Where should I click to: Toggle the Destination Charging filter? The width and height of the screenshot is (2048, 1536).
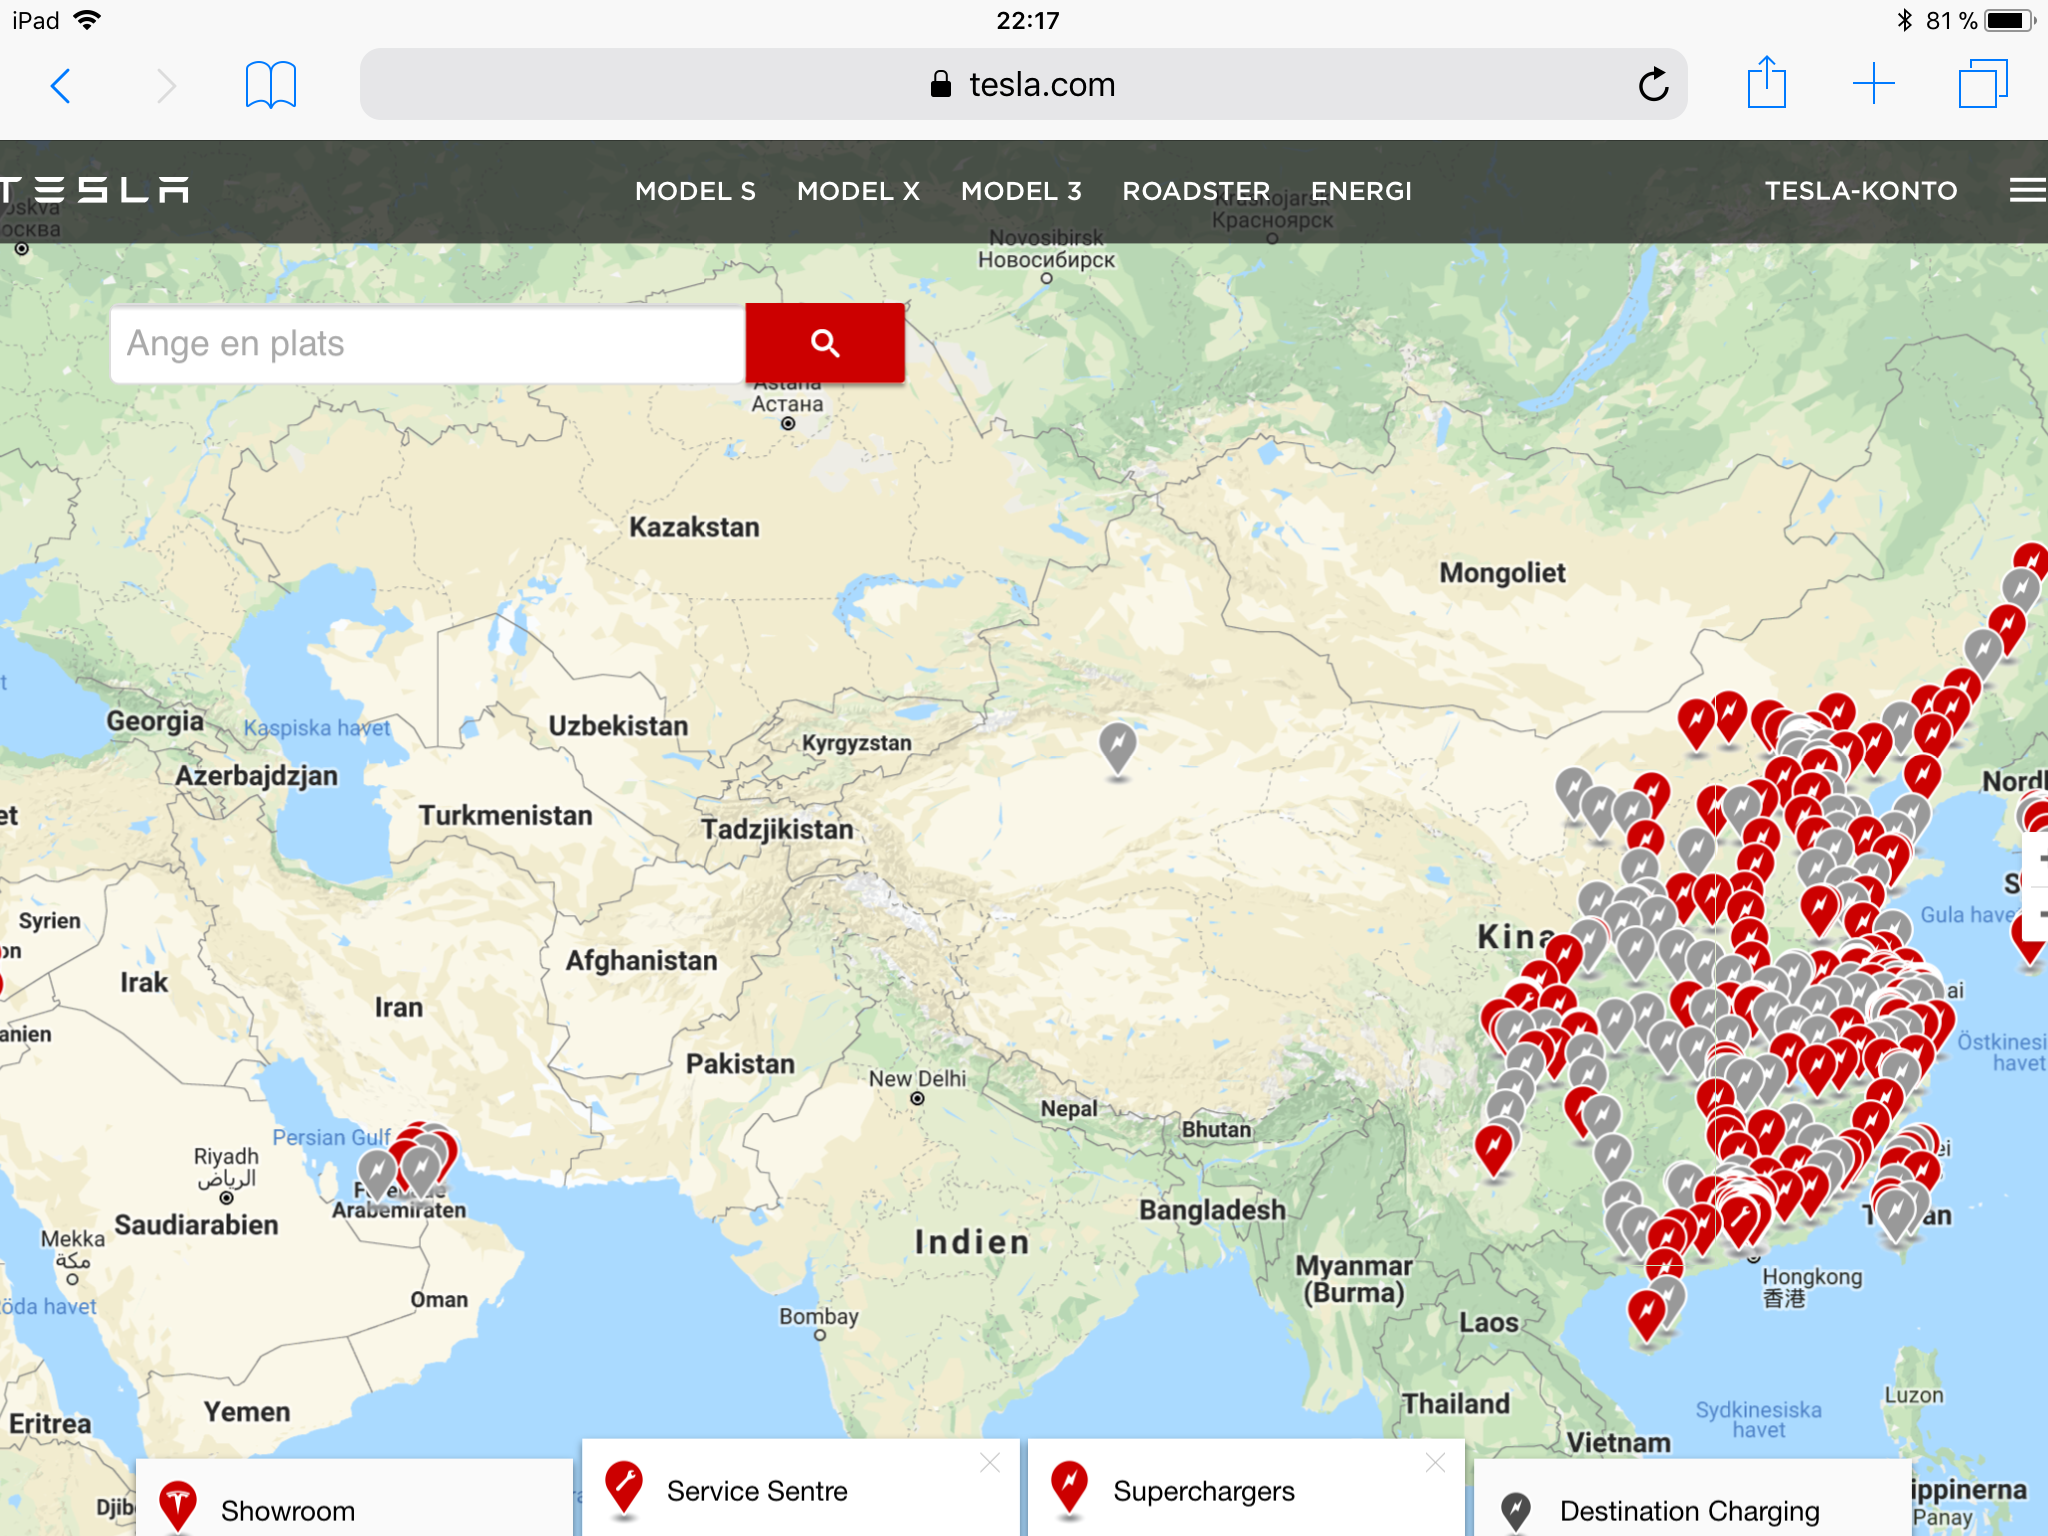tap(1693, 1497)
